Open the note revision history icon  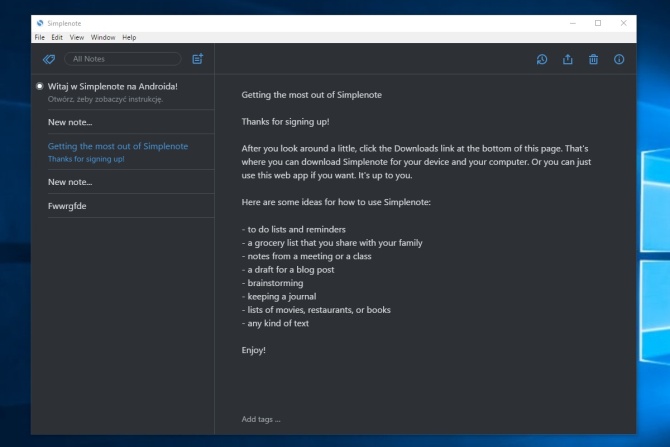[542, 60]
